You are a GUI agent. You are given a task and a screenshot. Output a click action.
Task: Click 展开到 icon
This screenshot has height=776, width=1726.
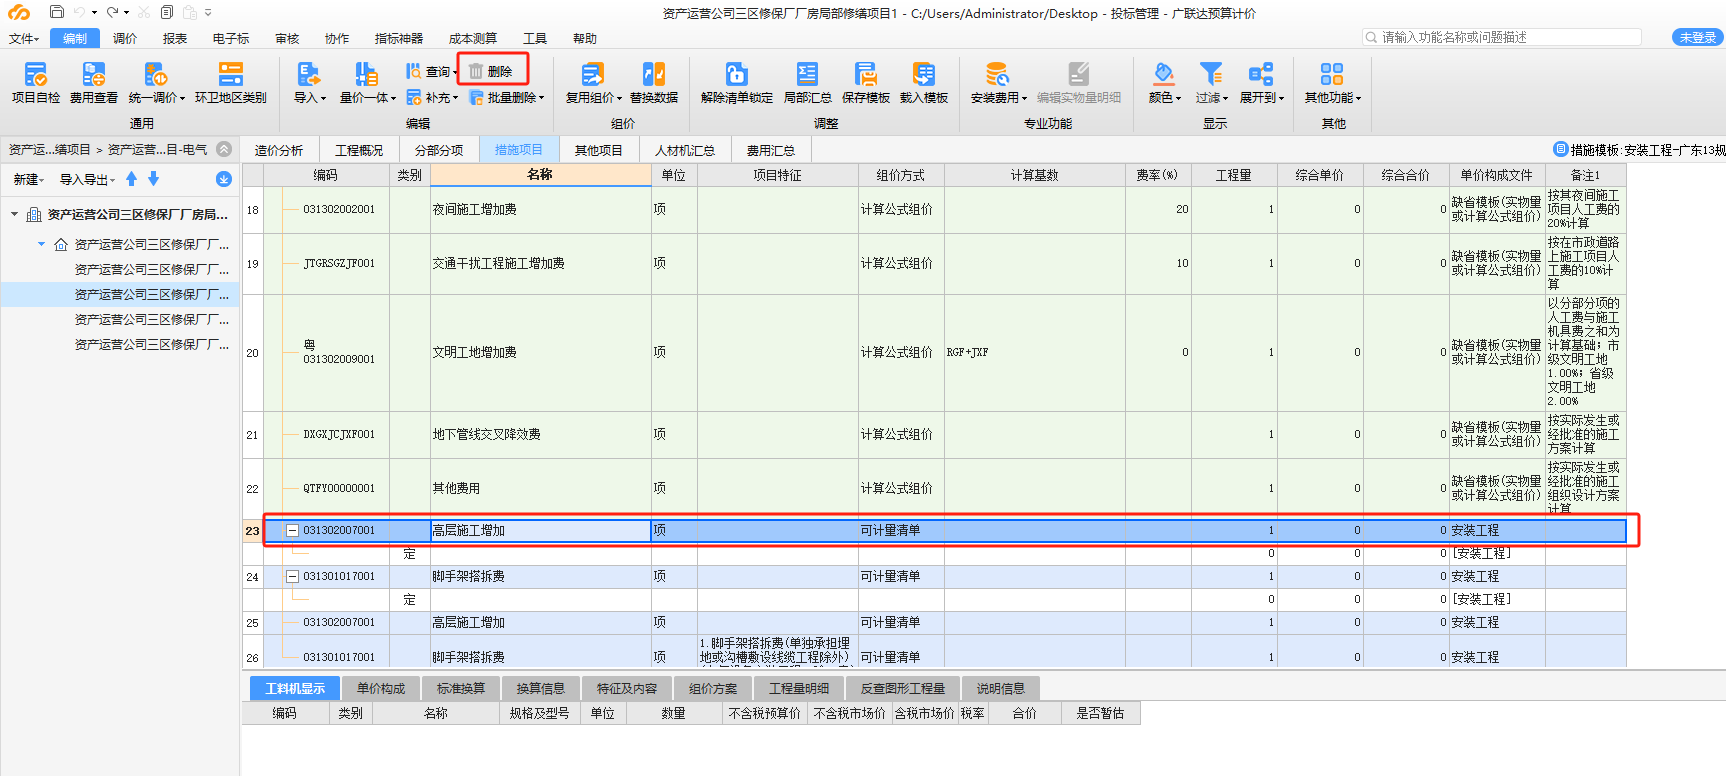click(1261, 74)
